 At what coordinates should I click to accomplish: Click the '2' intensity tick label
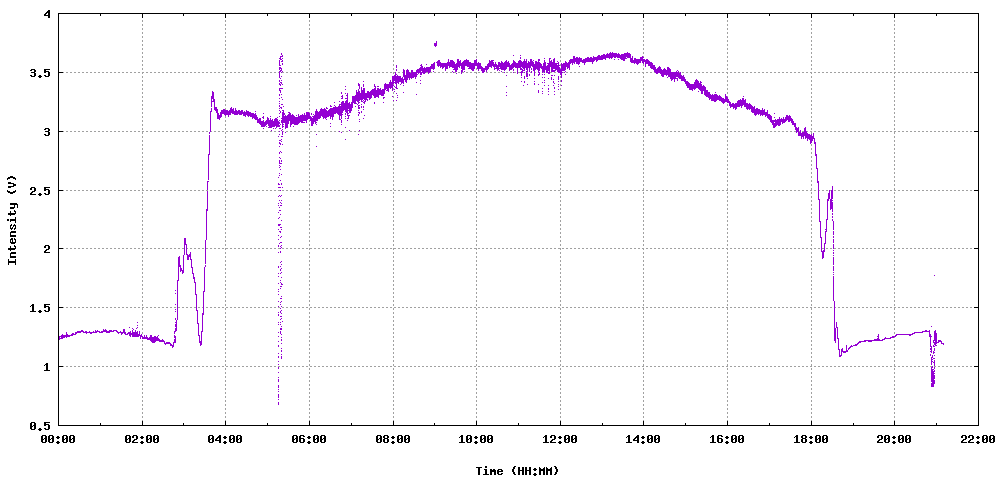pyautogui.click(x=48, y=249)
